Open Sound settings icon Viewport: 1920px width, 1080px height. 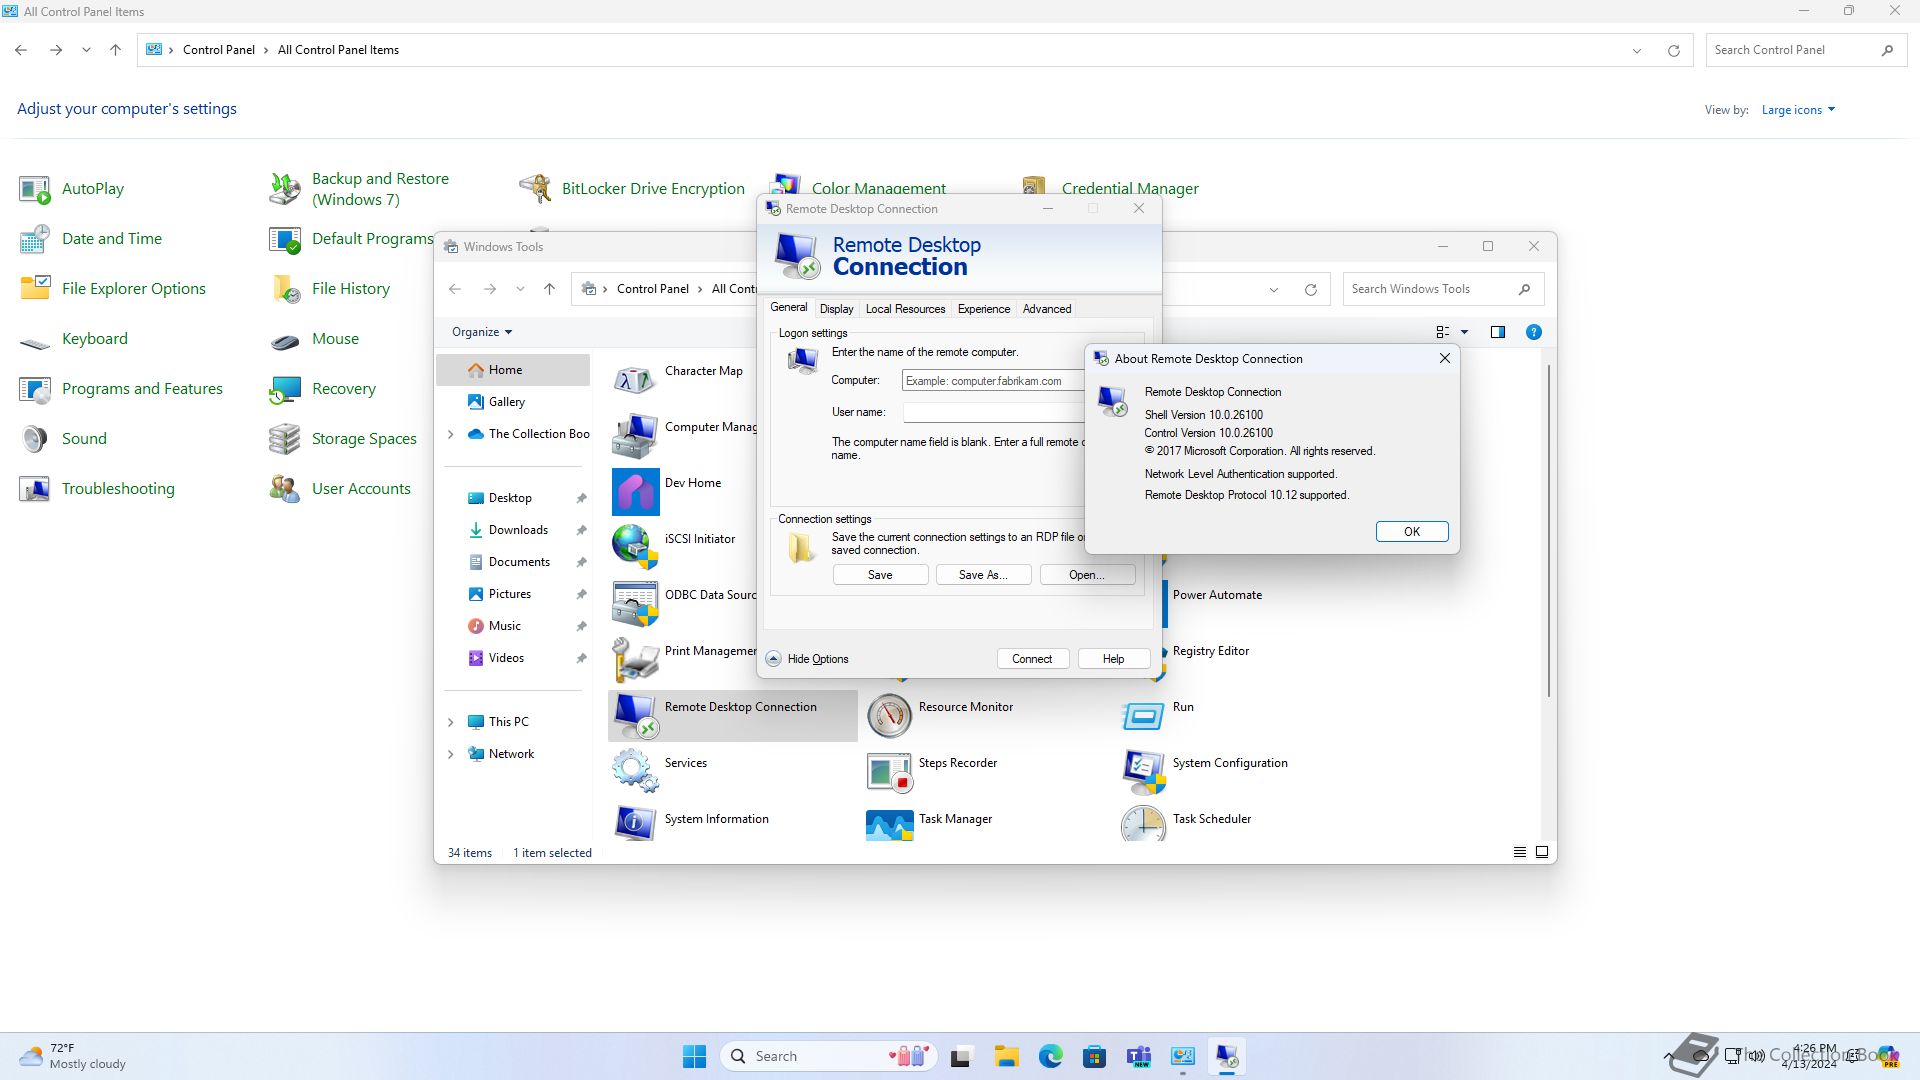pyautogui.click(x=34, y=439)
